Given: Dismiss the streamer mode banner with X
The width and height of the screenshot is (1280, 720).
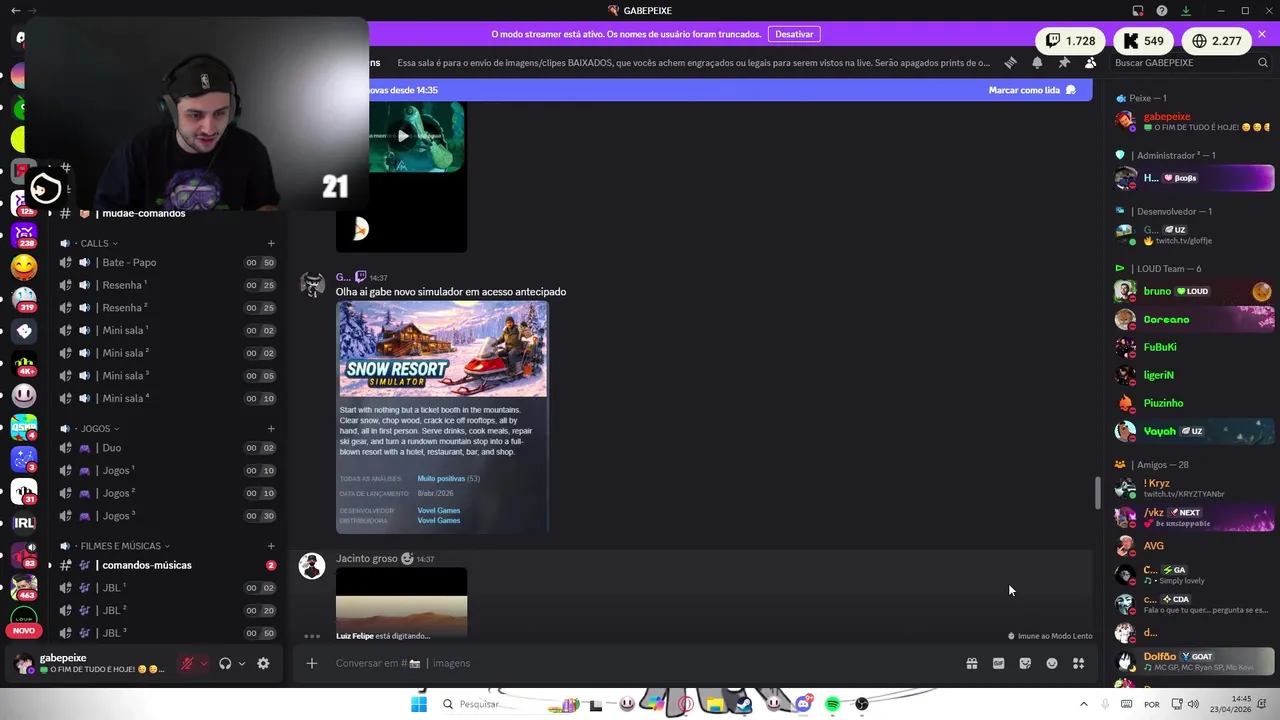Looking at the screenshot, I should [x=1262, y=34].
